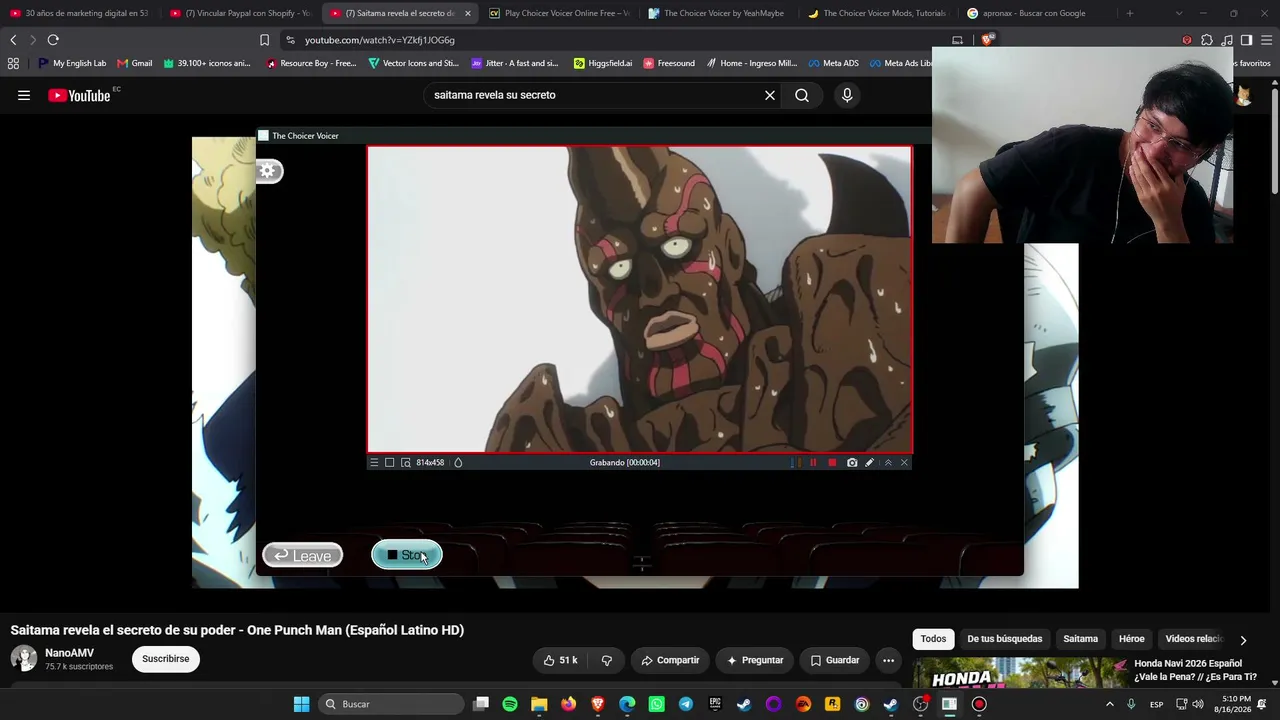Stop the recording with the Stop button
The width and height of the screenshot is (1280, 720).
click(x=406, y=555)
